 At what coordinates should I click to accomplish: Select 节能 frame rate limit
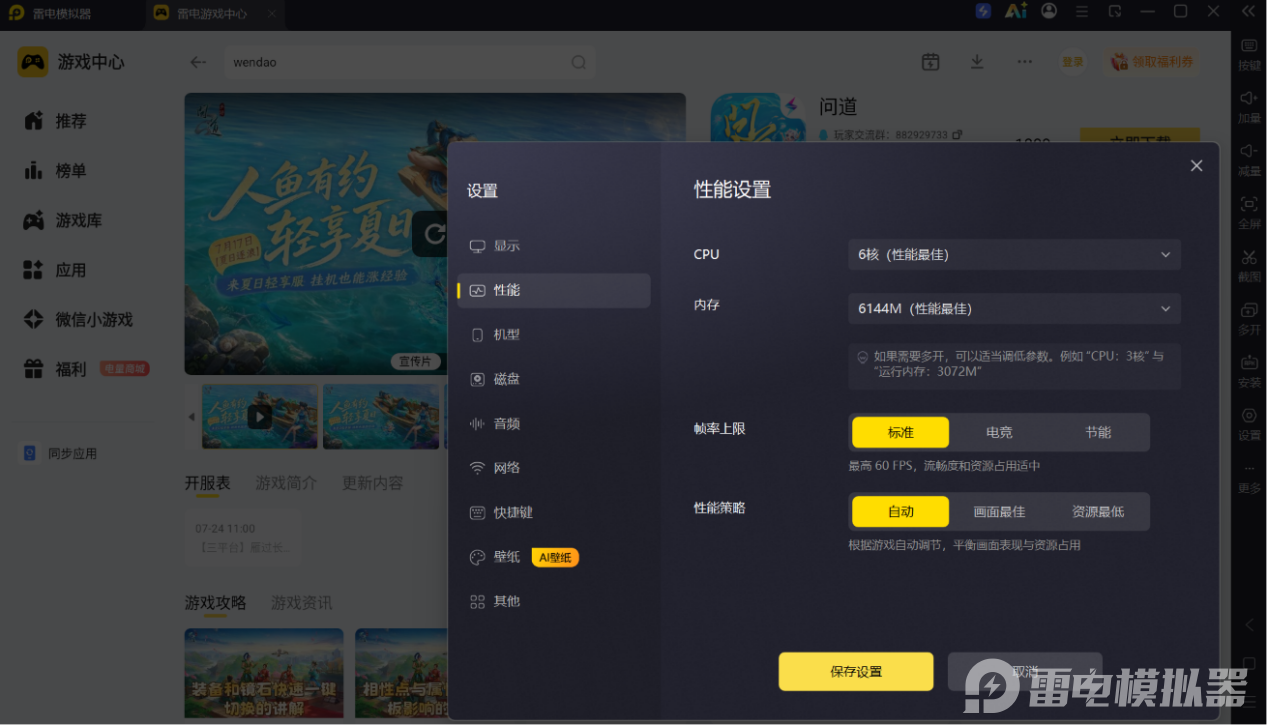1098,432
